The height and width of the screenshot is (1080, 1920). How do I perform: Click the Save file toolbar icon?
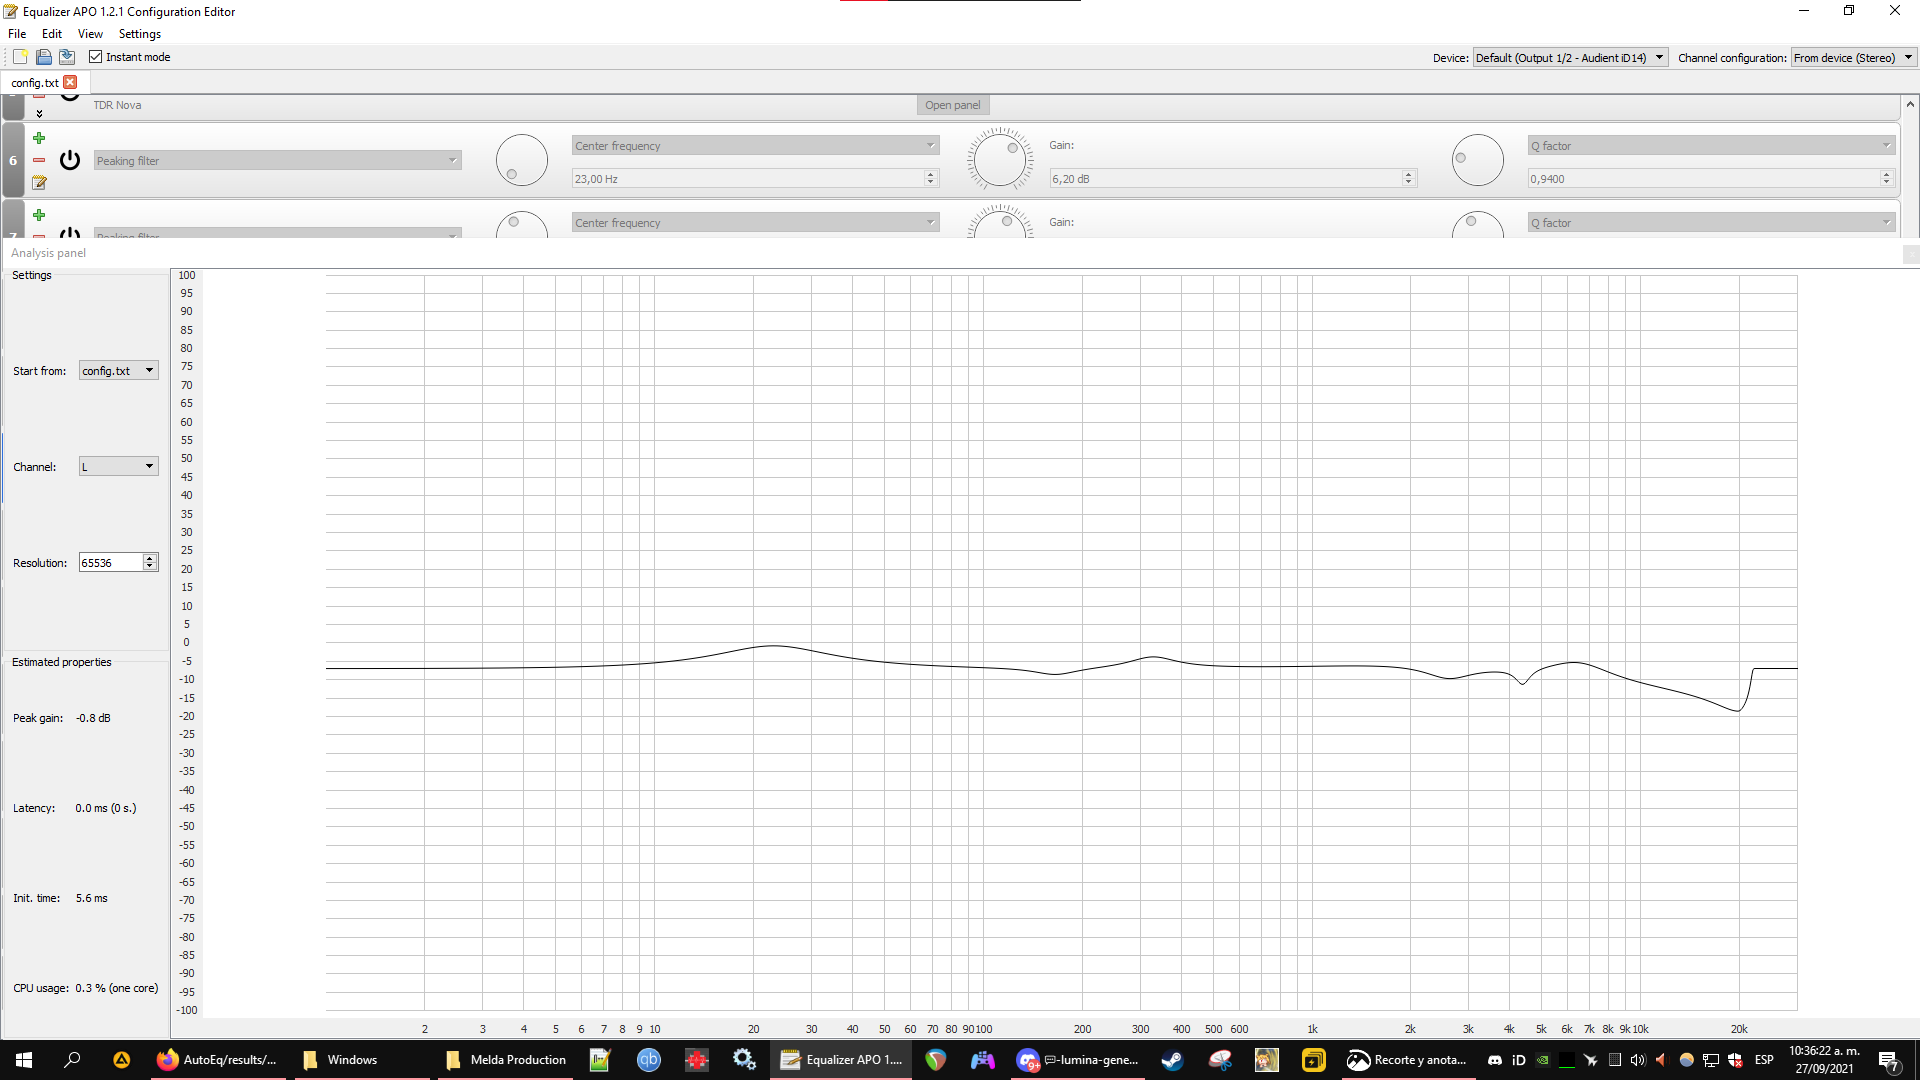(67, 57)
